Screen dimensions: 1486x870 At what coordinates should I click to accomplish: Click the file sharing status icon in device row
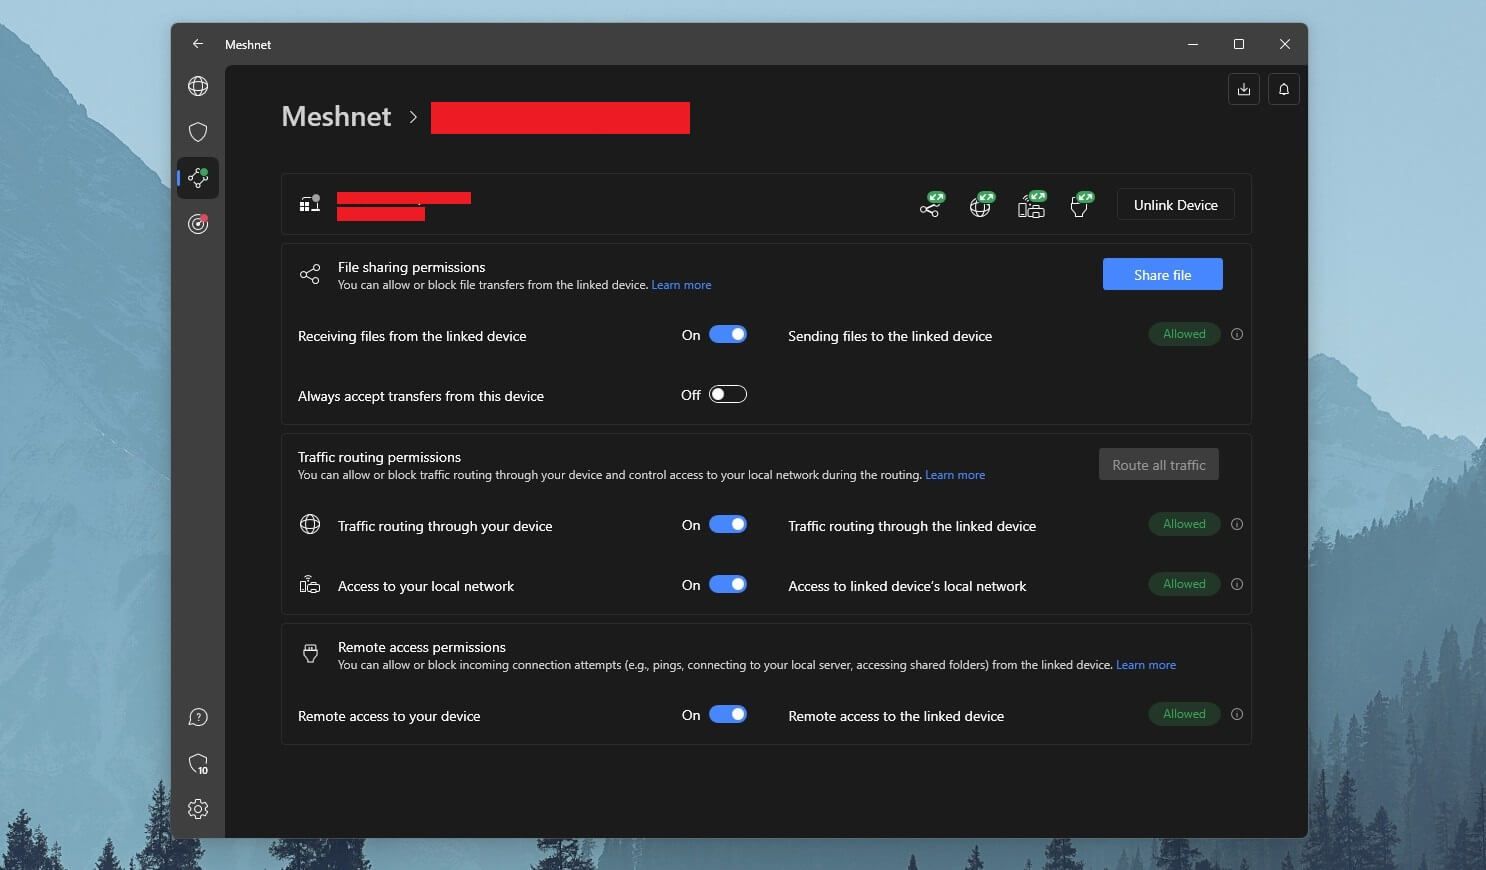tap(932, 205)
